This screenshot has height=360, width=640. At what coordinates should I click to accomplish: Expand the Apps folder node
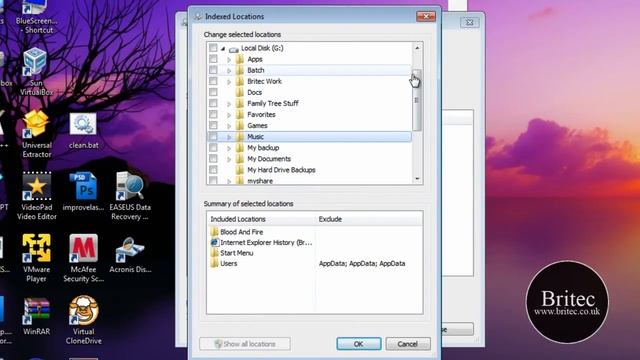pos(229,60)
